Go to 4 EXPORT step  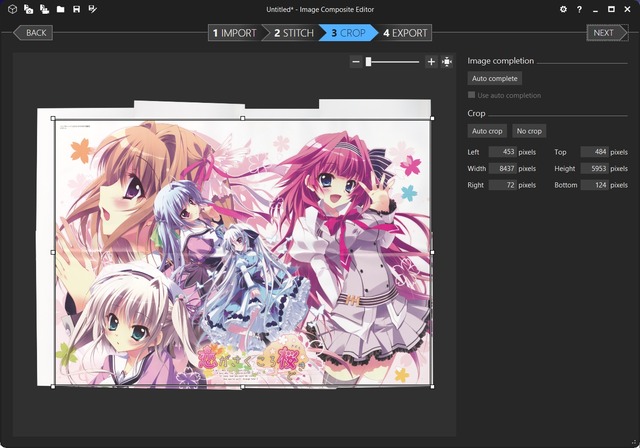point(405,33)
